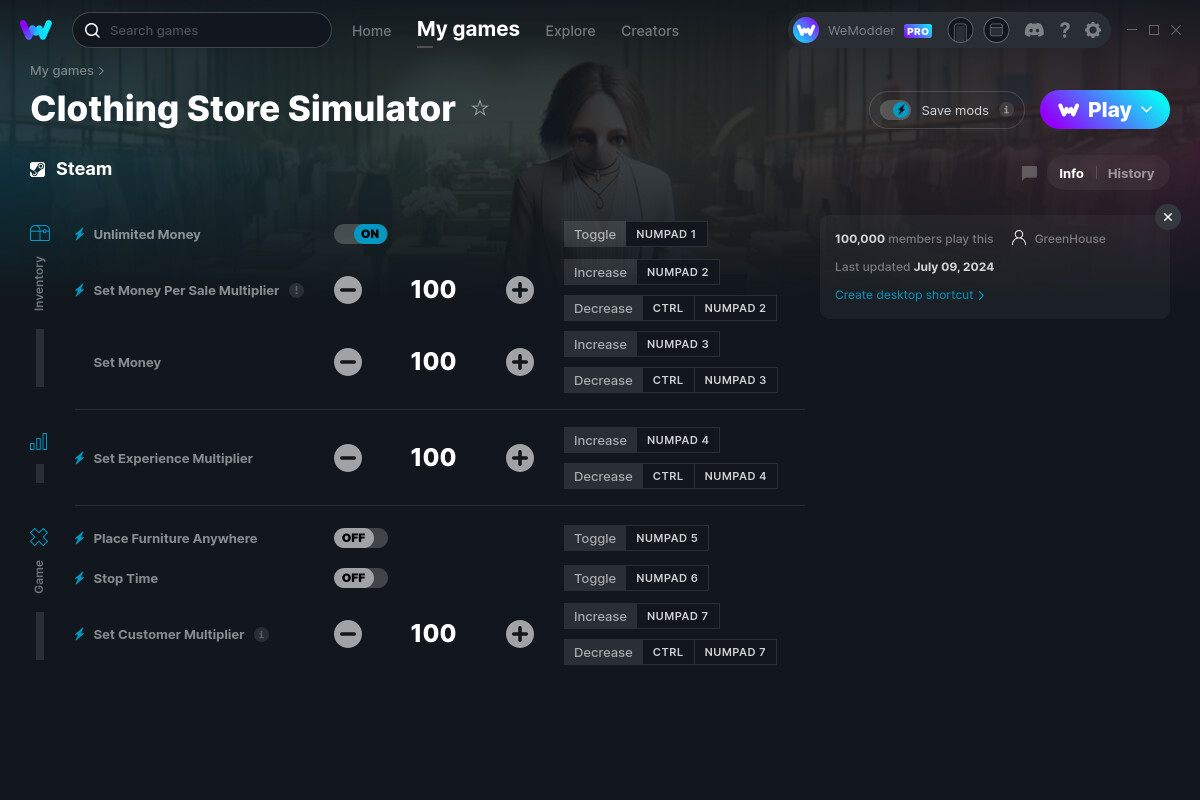Select the stats bar-chart sidebar icon
The width and height of the screenshot is (1200, 800).
pyautogui.click(x=39, y=440)
